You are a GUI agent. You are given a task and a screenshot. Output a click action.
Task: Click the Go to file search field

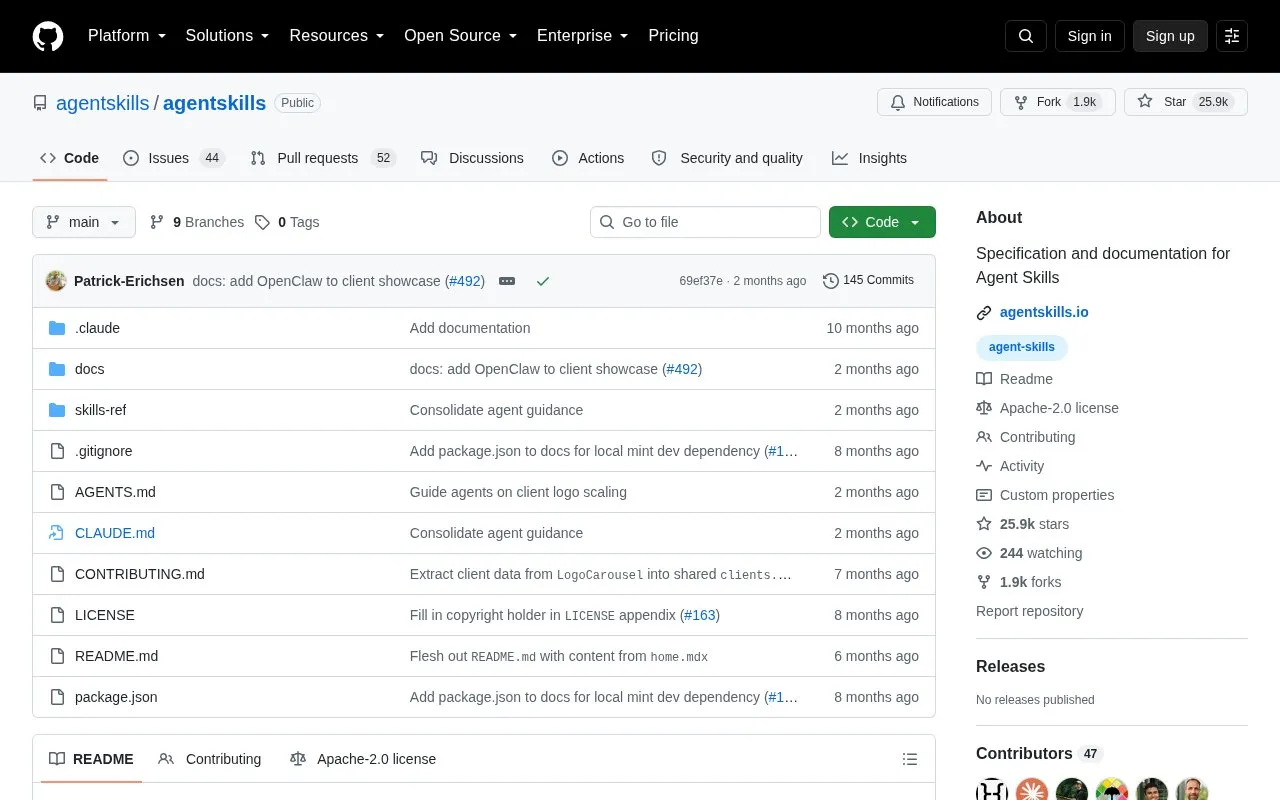[705, 222]
